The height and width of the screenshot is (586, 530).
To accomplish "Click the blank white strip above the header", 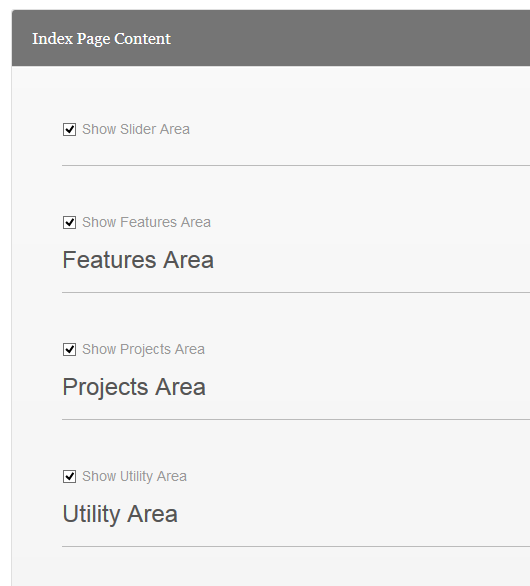I will click(265, 4).
